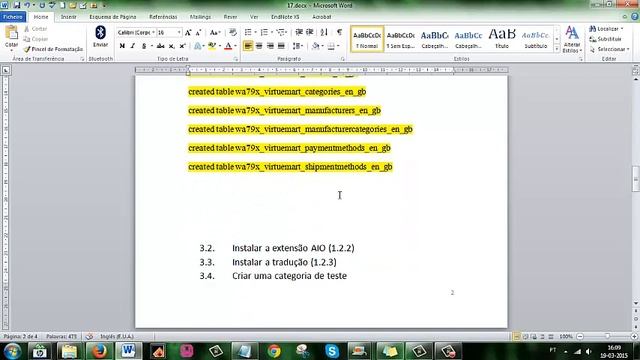This screenshot has height=360, width=640.
Task: Center align the paragraph
Action: 259,46
